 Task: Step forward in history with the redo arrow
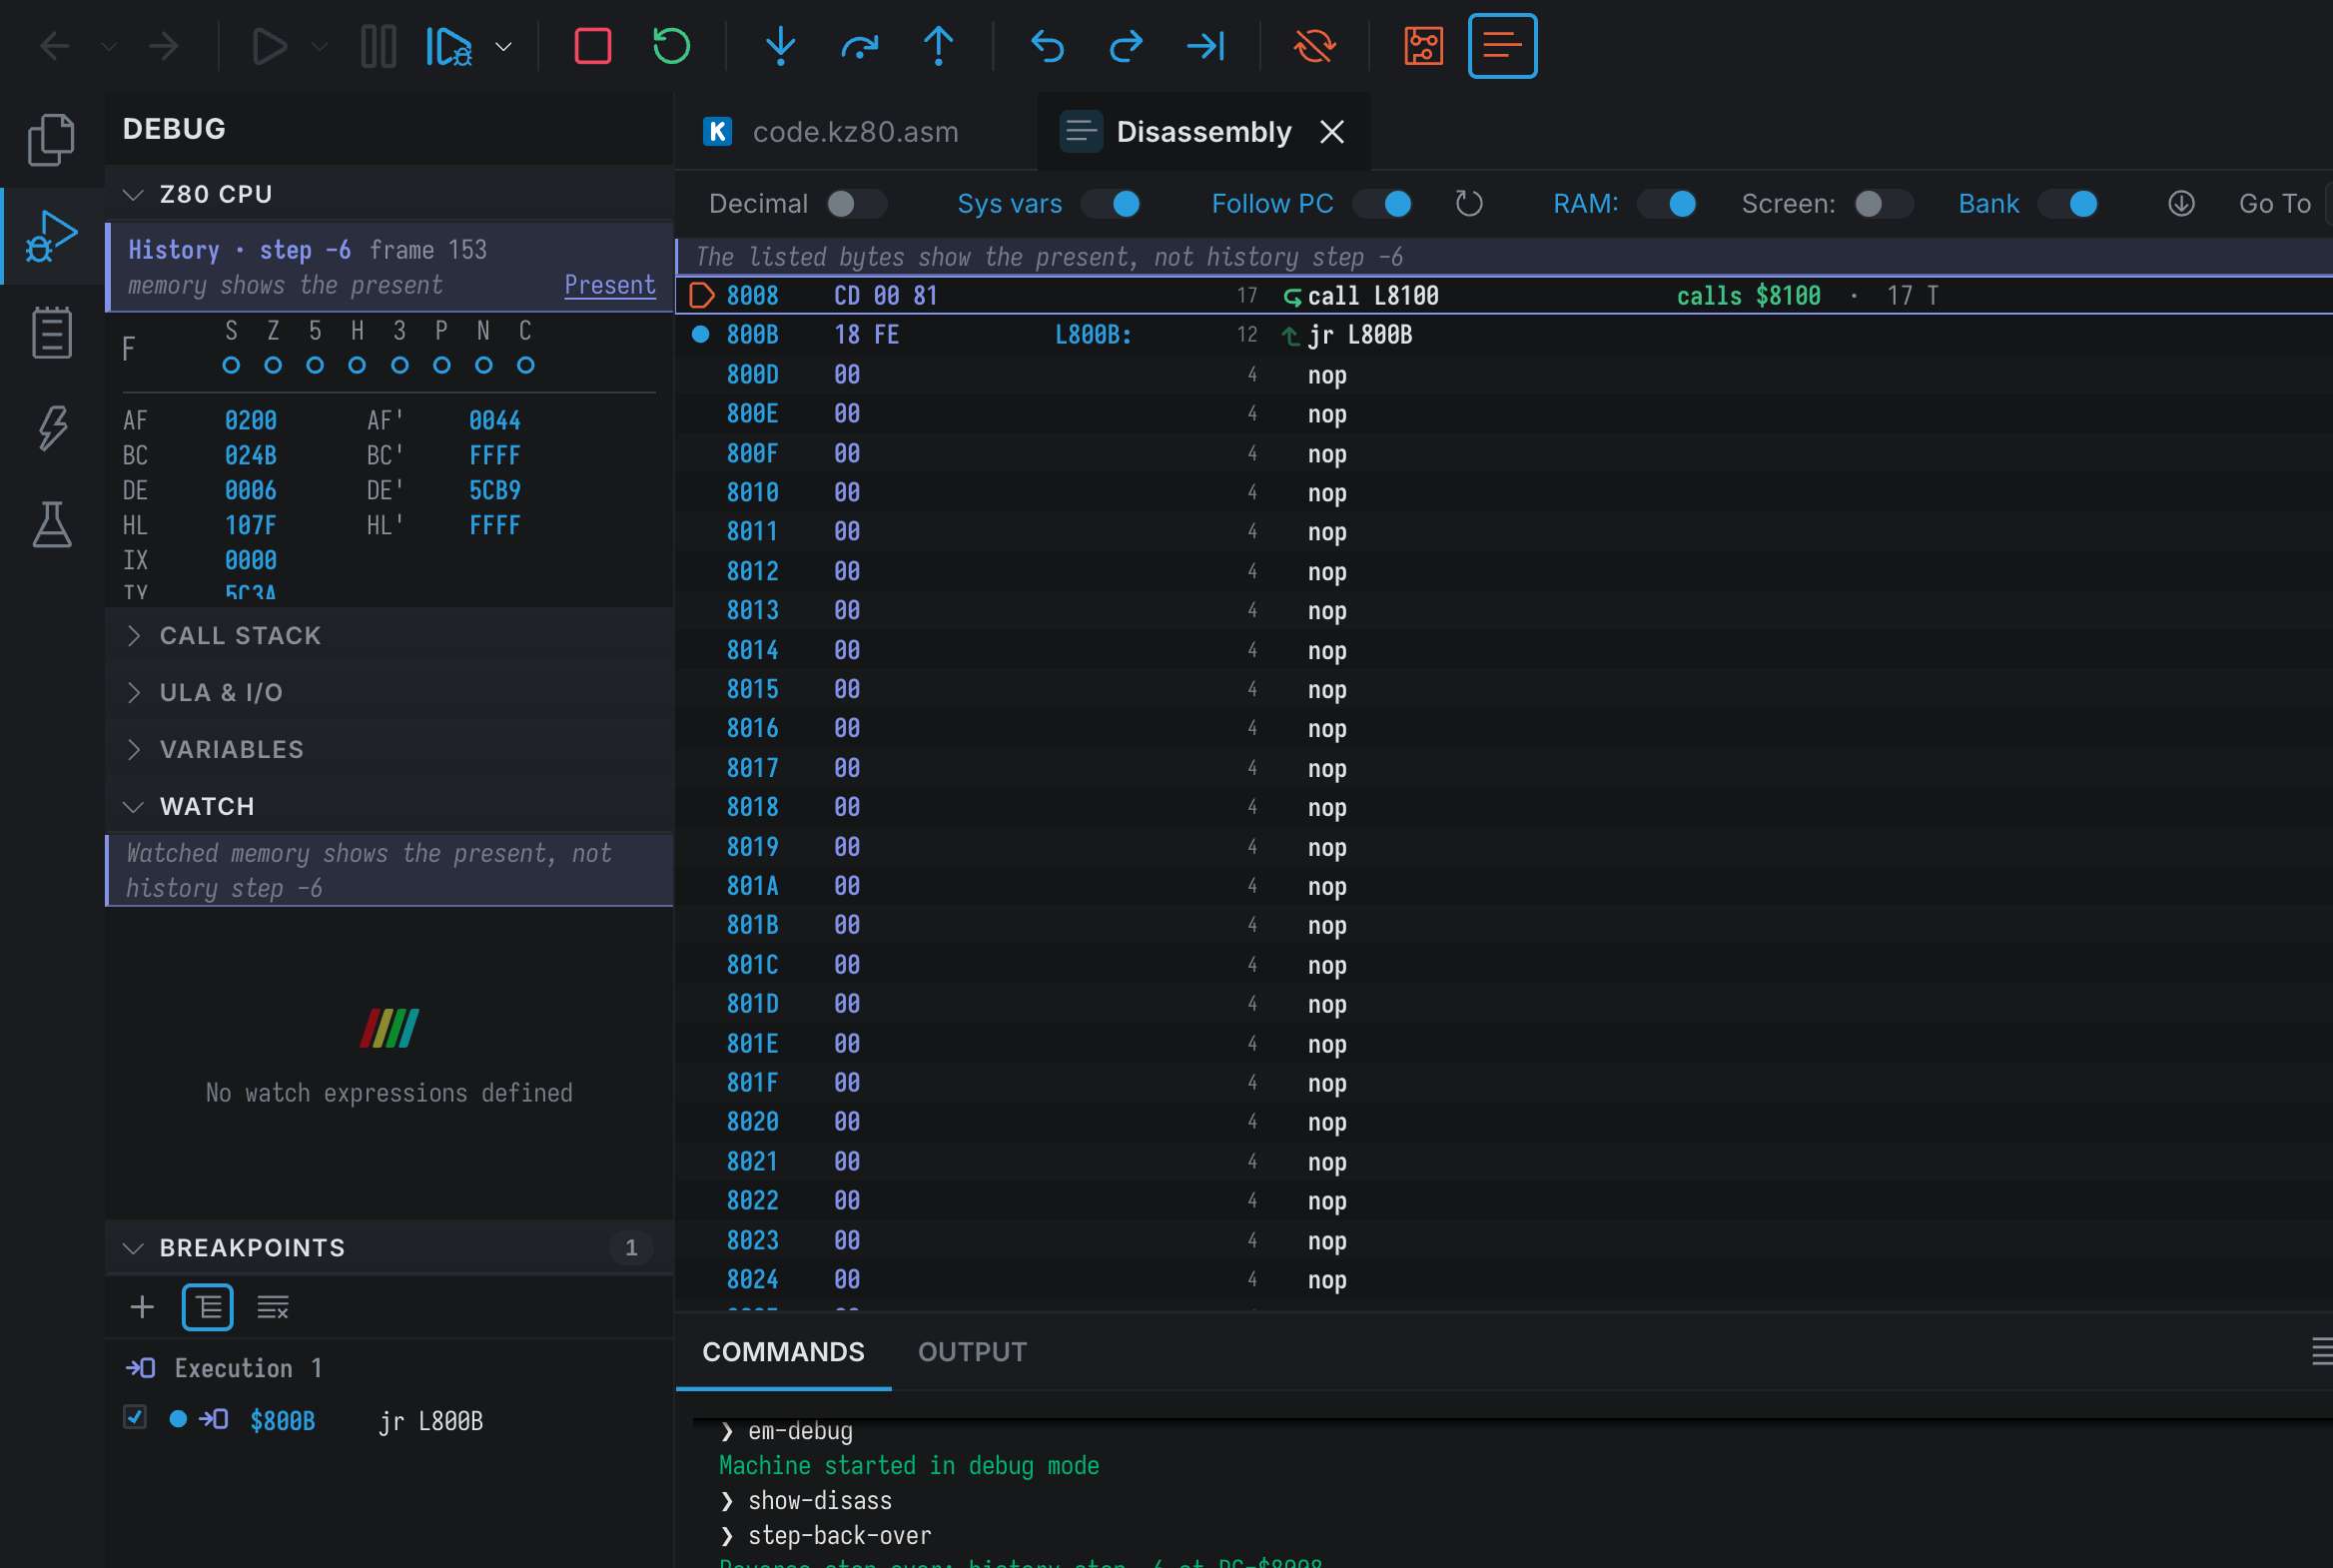[1126, 46]
